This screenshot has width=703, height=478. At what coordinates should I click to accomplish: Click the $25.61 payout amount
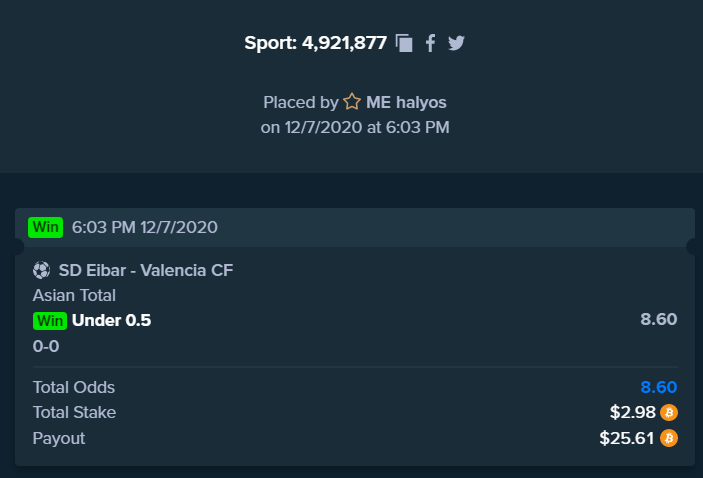627,438
